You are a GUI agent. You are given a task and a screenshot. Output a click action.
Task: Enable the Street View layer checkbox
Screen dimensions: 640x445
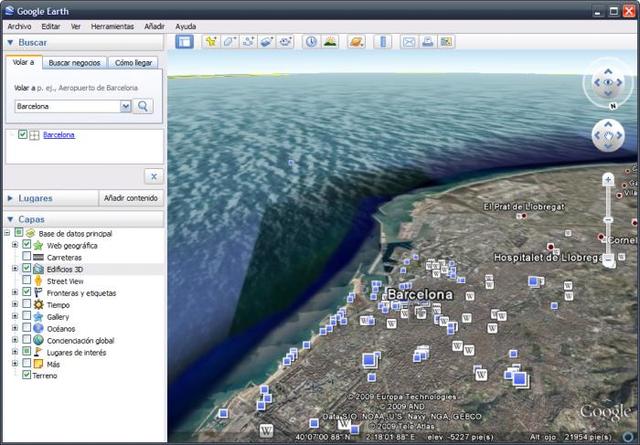pyautogui.click(x=27, y=280)
